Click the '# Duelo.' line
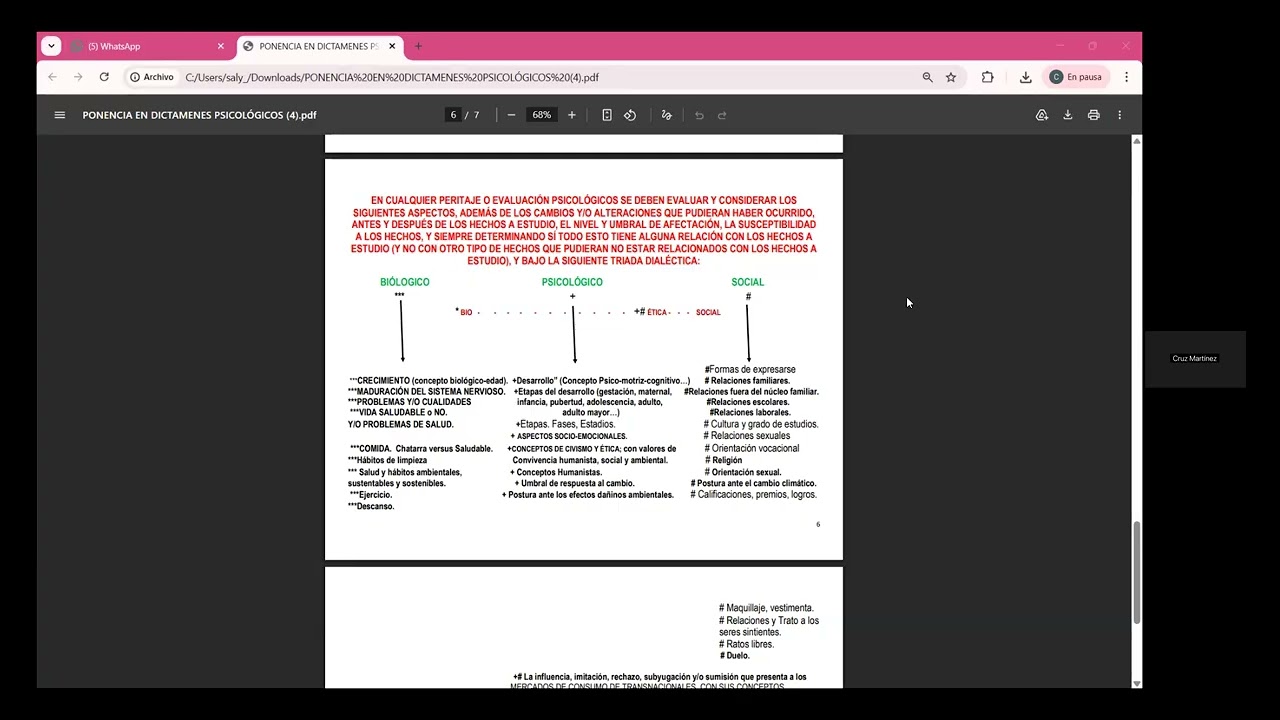Image resolution: width=1280 pixels, height=720 pixels. [x=734, y=656]
